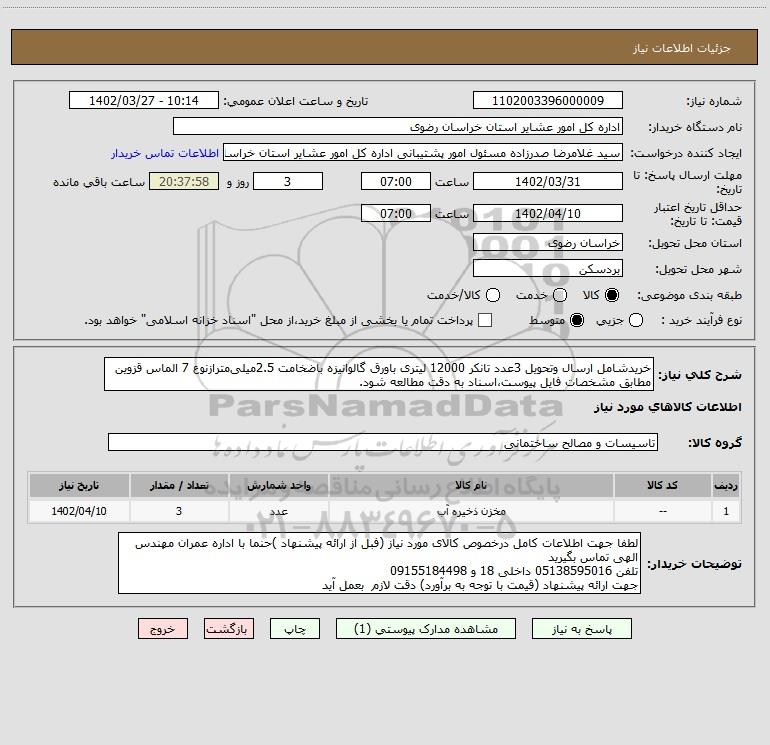
Task: Click the delivery city بردسکن field
Action: pyautogui.click(x=548, y=268)
